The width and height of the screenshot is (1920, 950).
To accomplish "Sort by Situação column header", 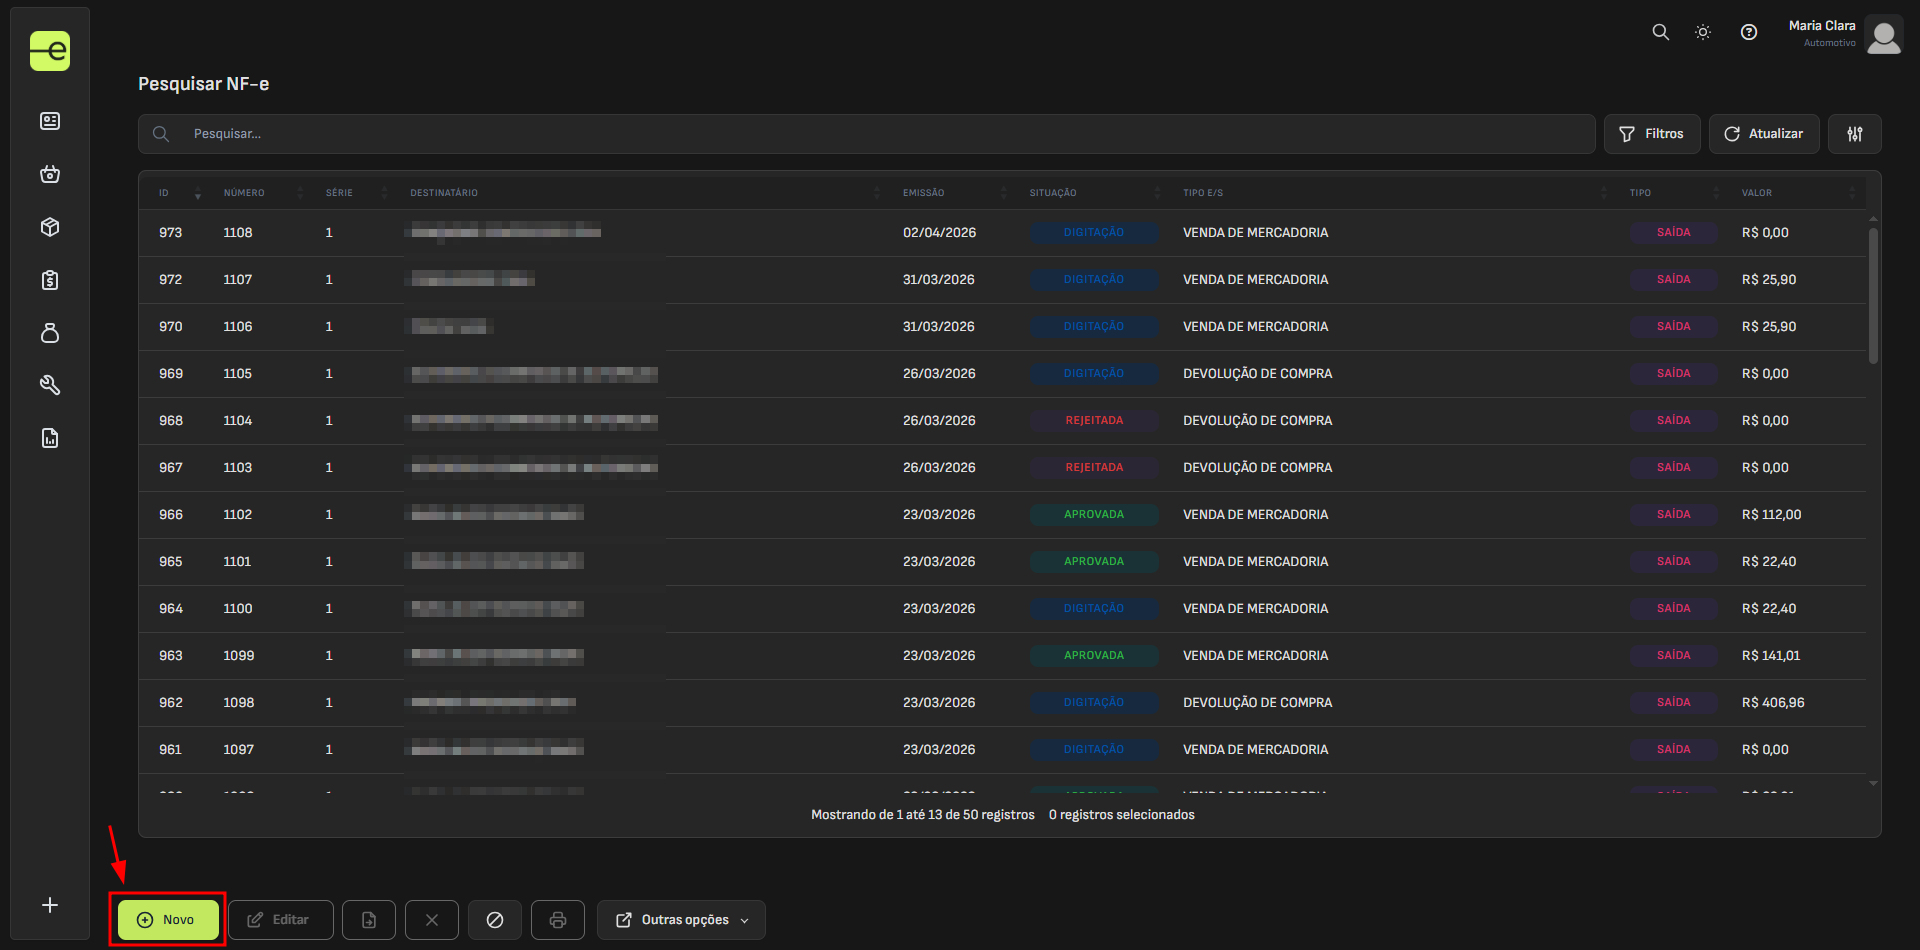I will tap(1053, 193).
